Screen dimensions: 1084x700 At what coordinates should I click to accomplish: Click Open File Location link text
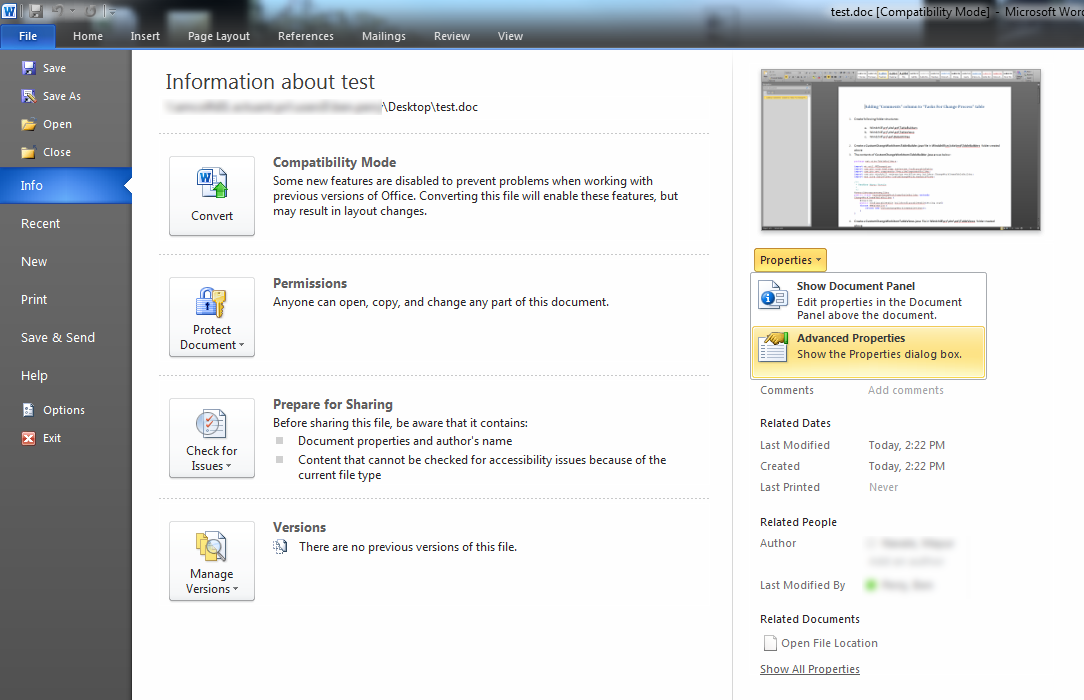pos(830,643)
